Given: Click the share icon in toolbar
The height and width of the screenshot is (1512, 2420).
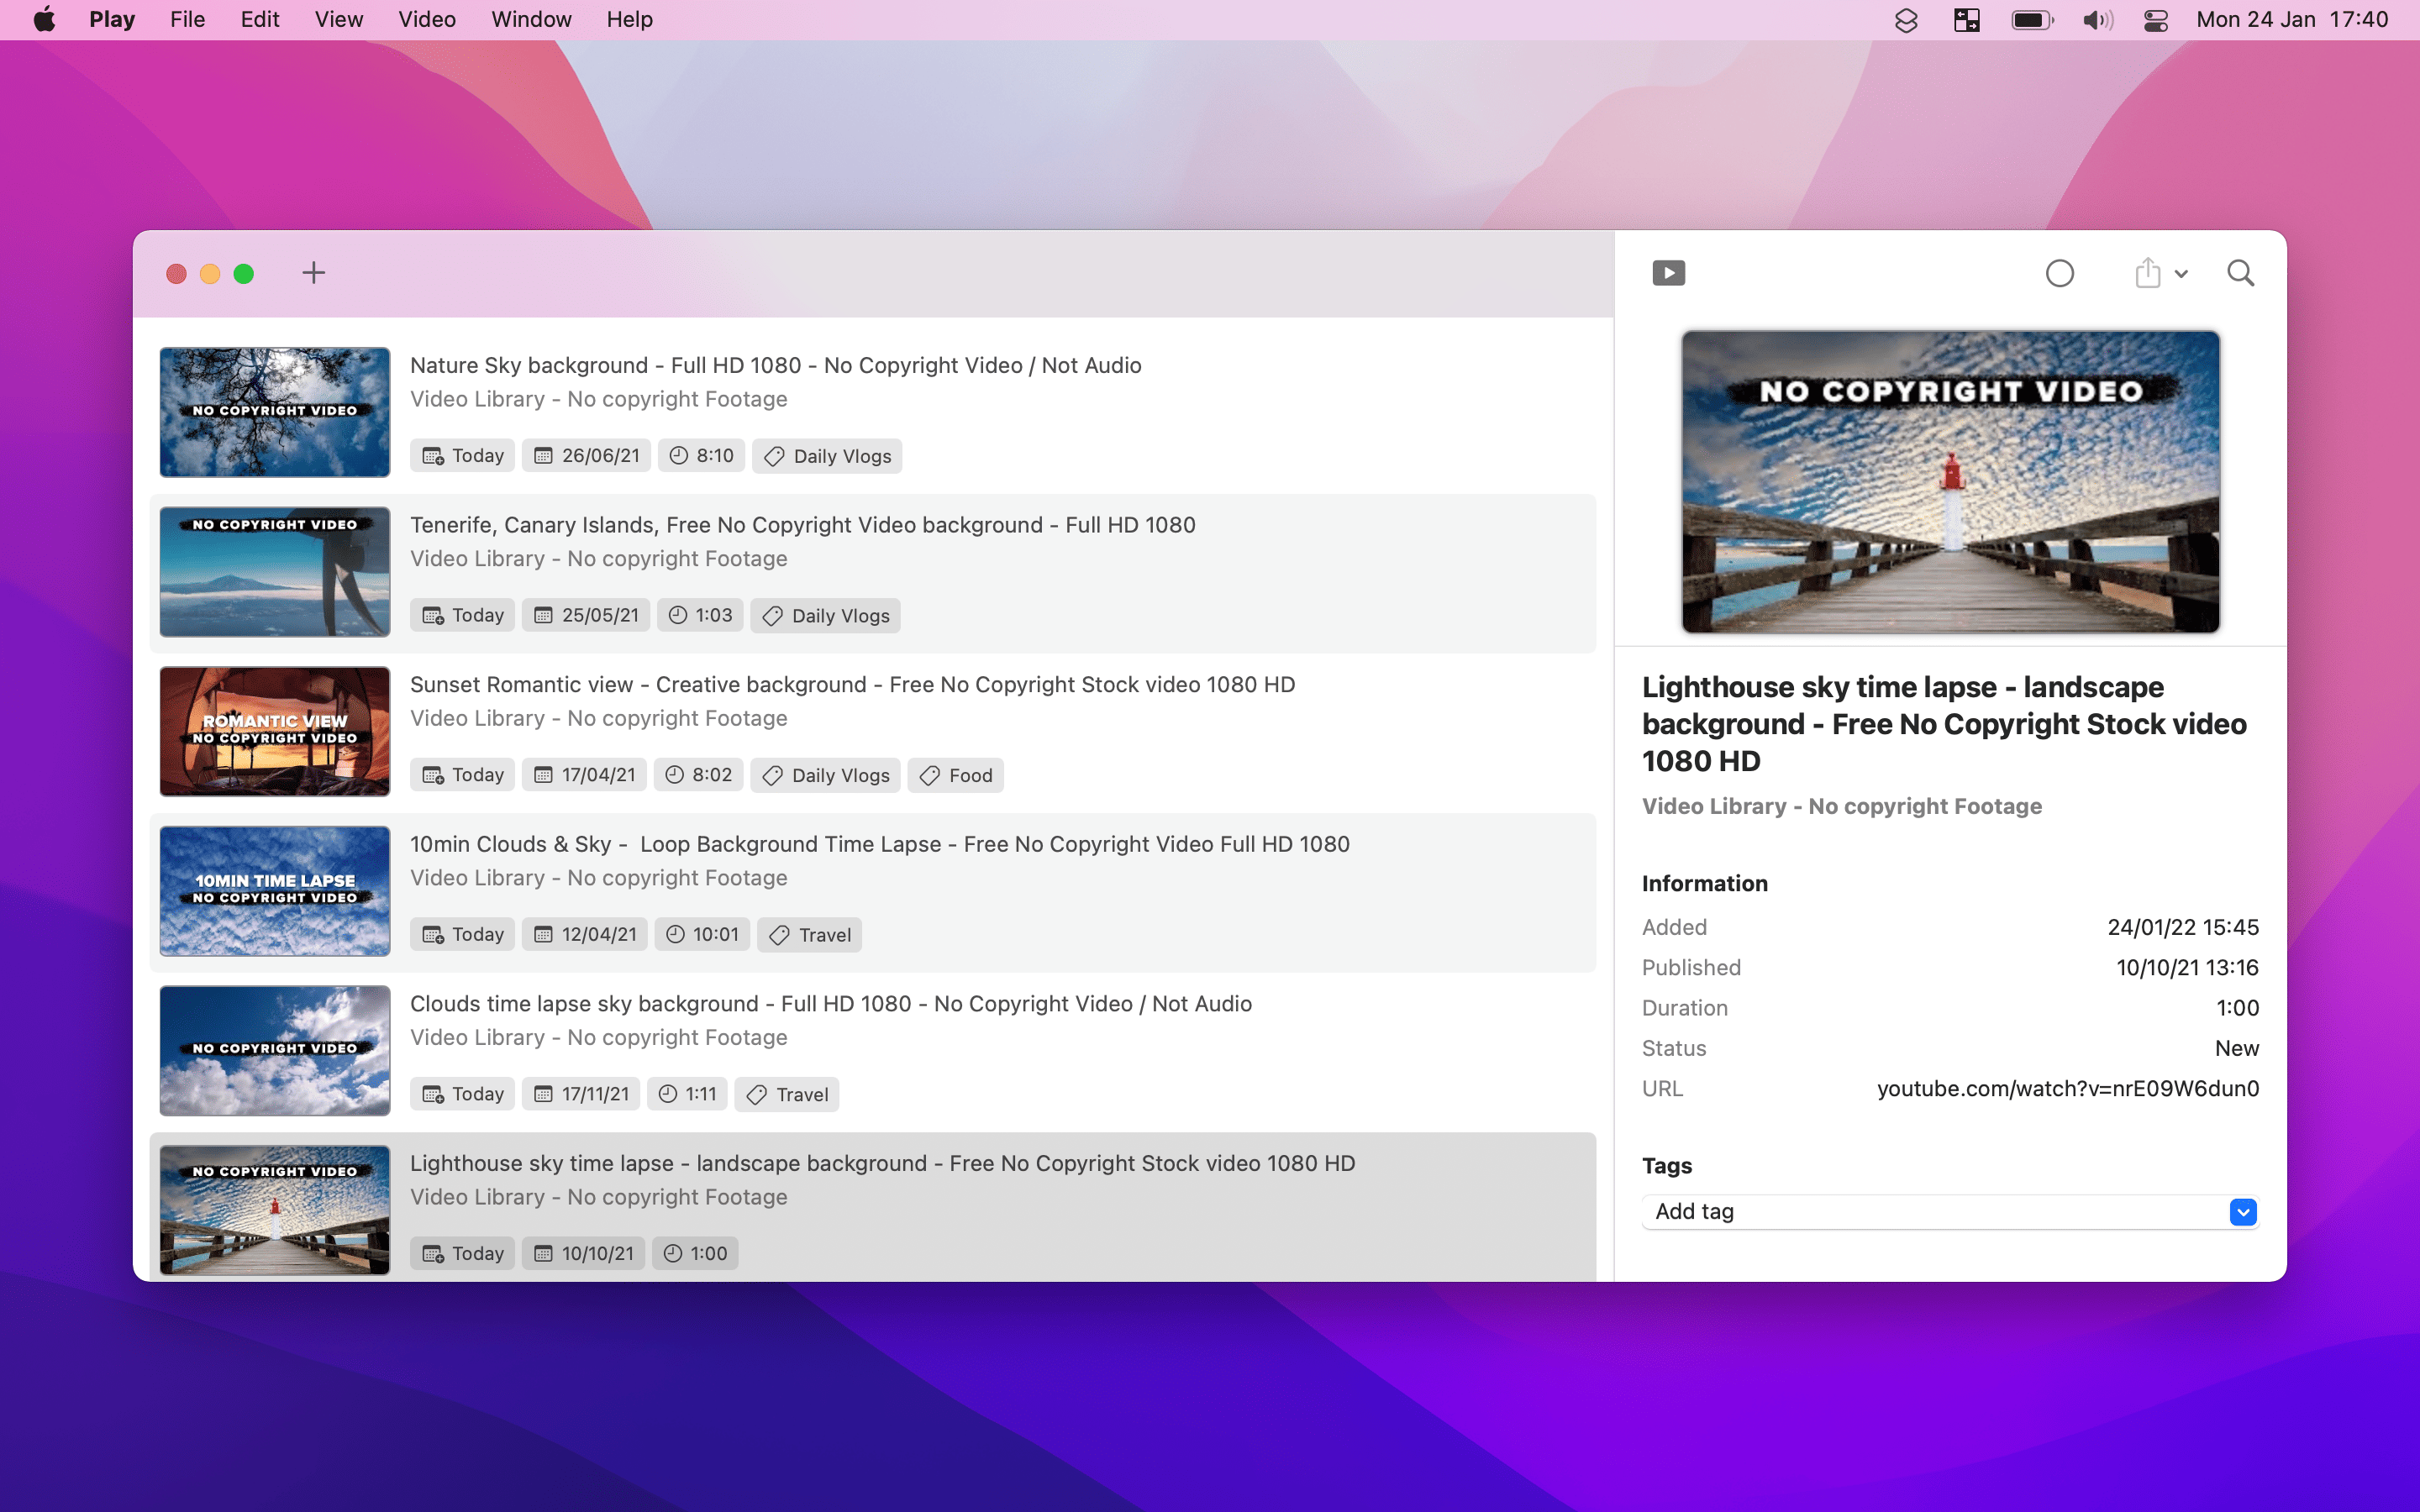Looking at the screenshot, I should (2147, 273).
